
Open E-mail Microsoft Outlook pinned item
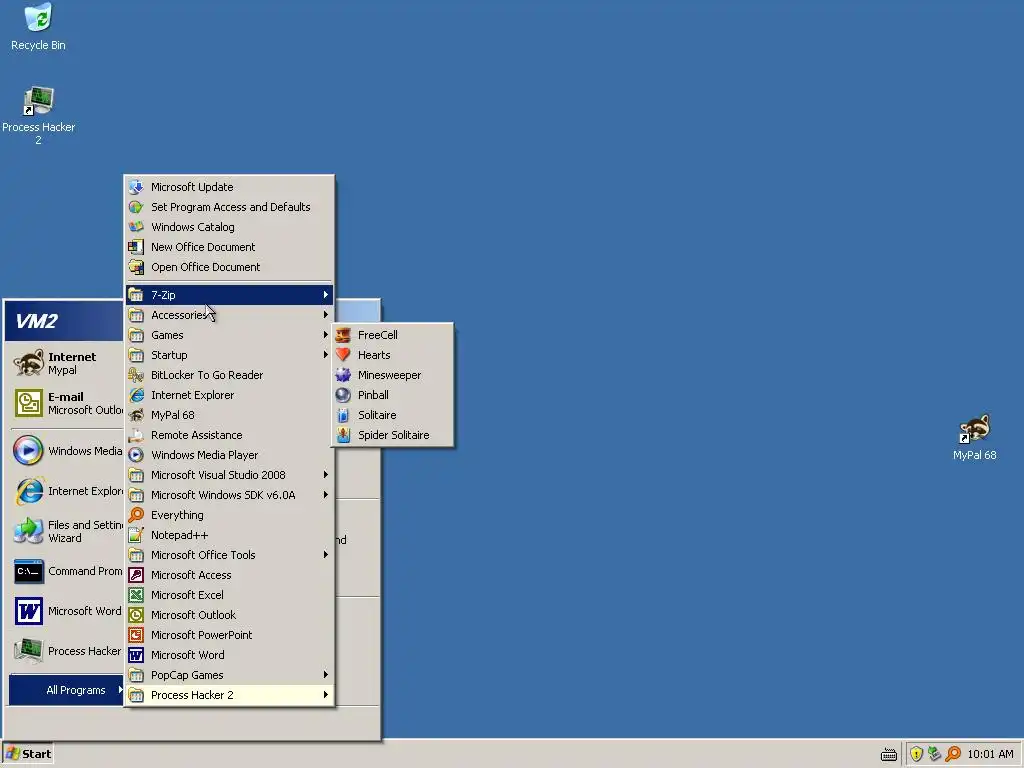(x=67, y=403)
